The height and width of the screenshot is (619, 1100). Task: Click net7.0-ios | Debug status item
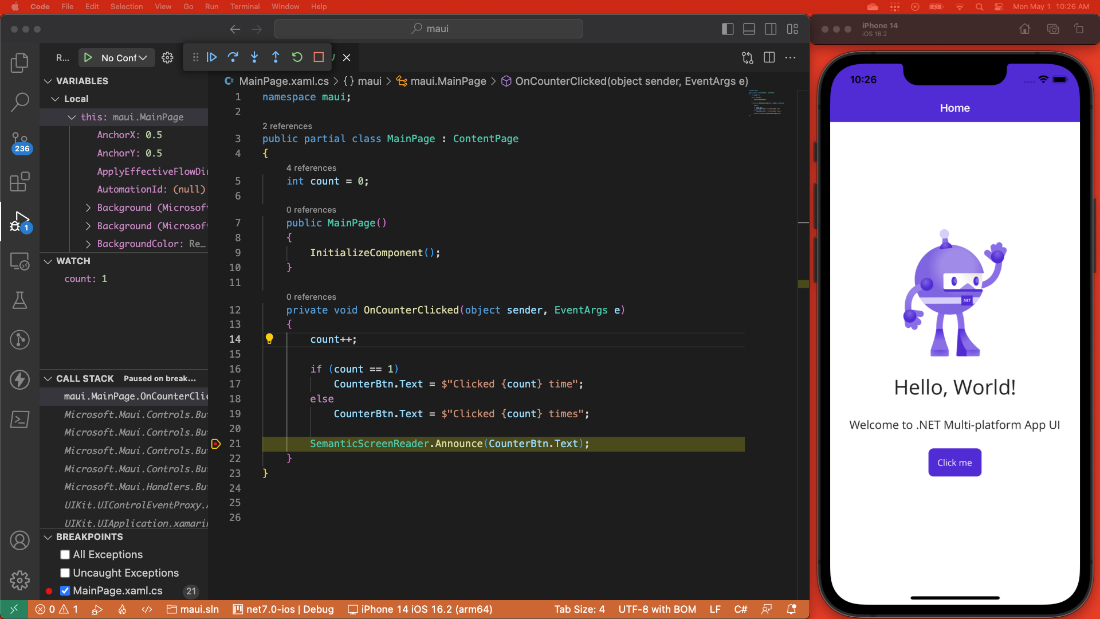(283, 609)
